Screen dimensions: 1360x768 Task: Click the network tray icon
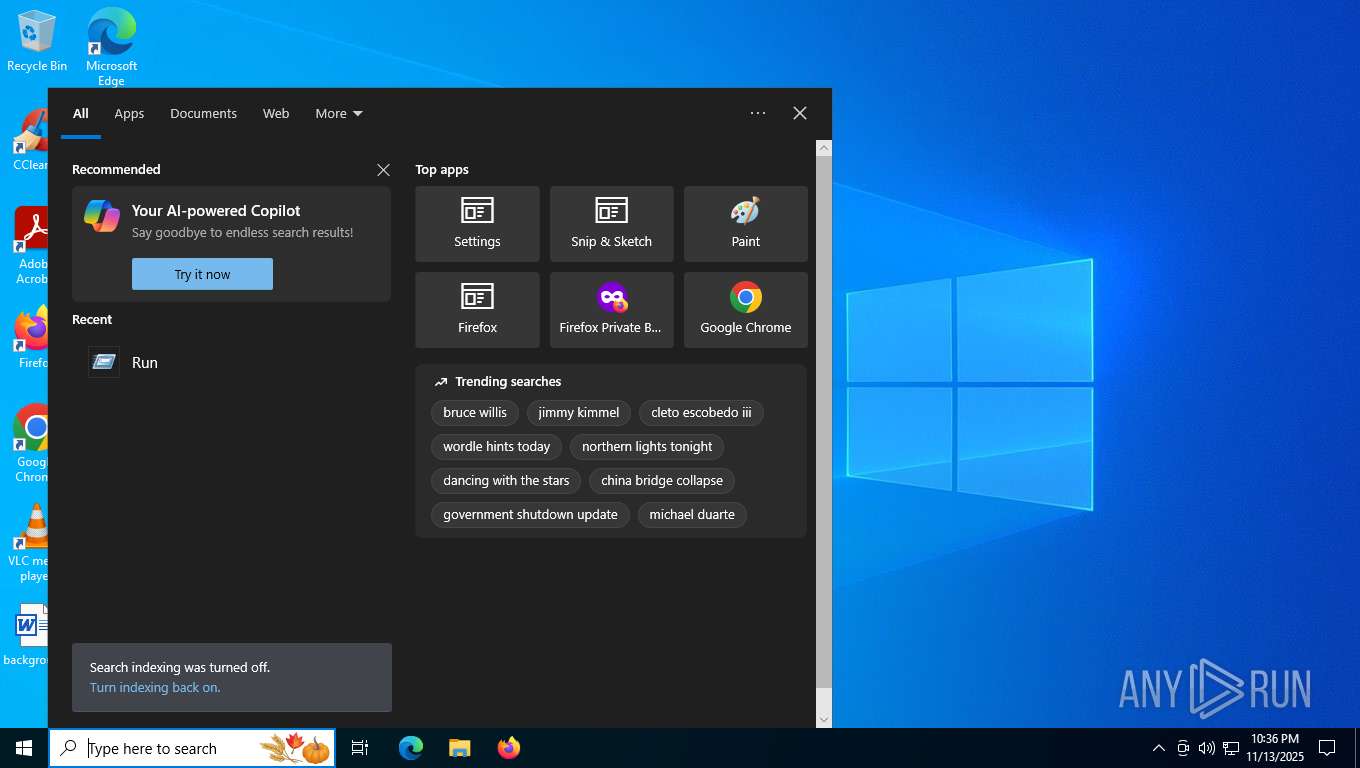[1231, 748]
